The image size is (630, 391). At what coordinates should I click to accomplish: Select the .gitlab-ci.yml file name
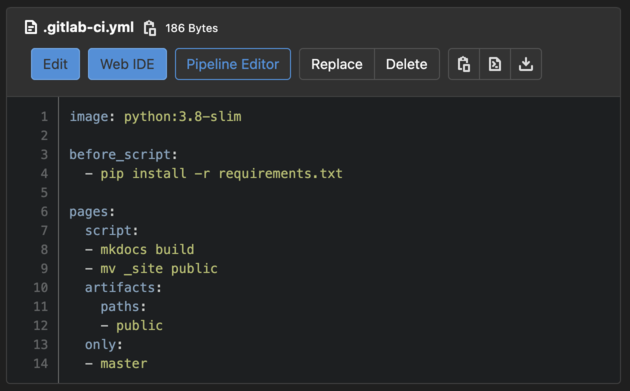point(88,27)
